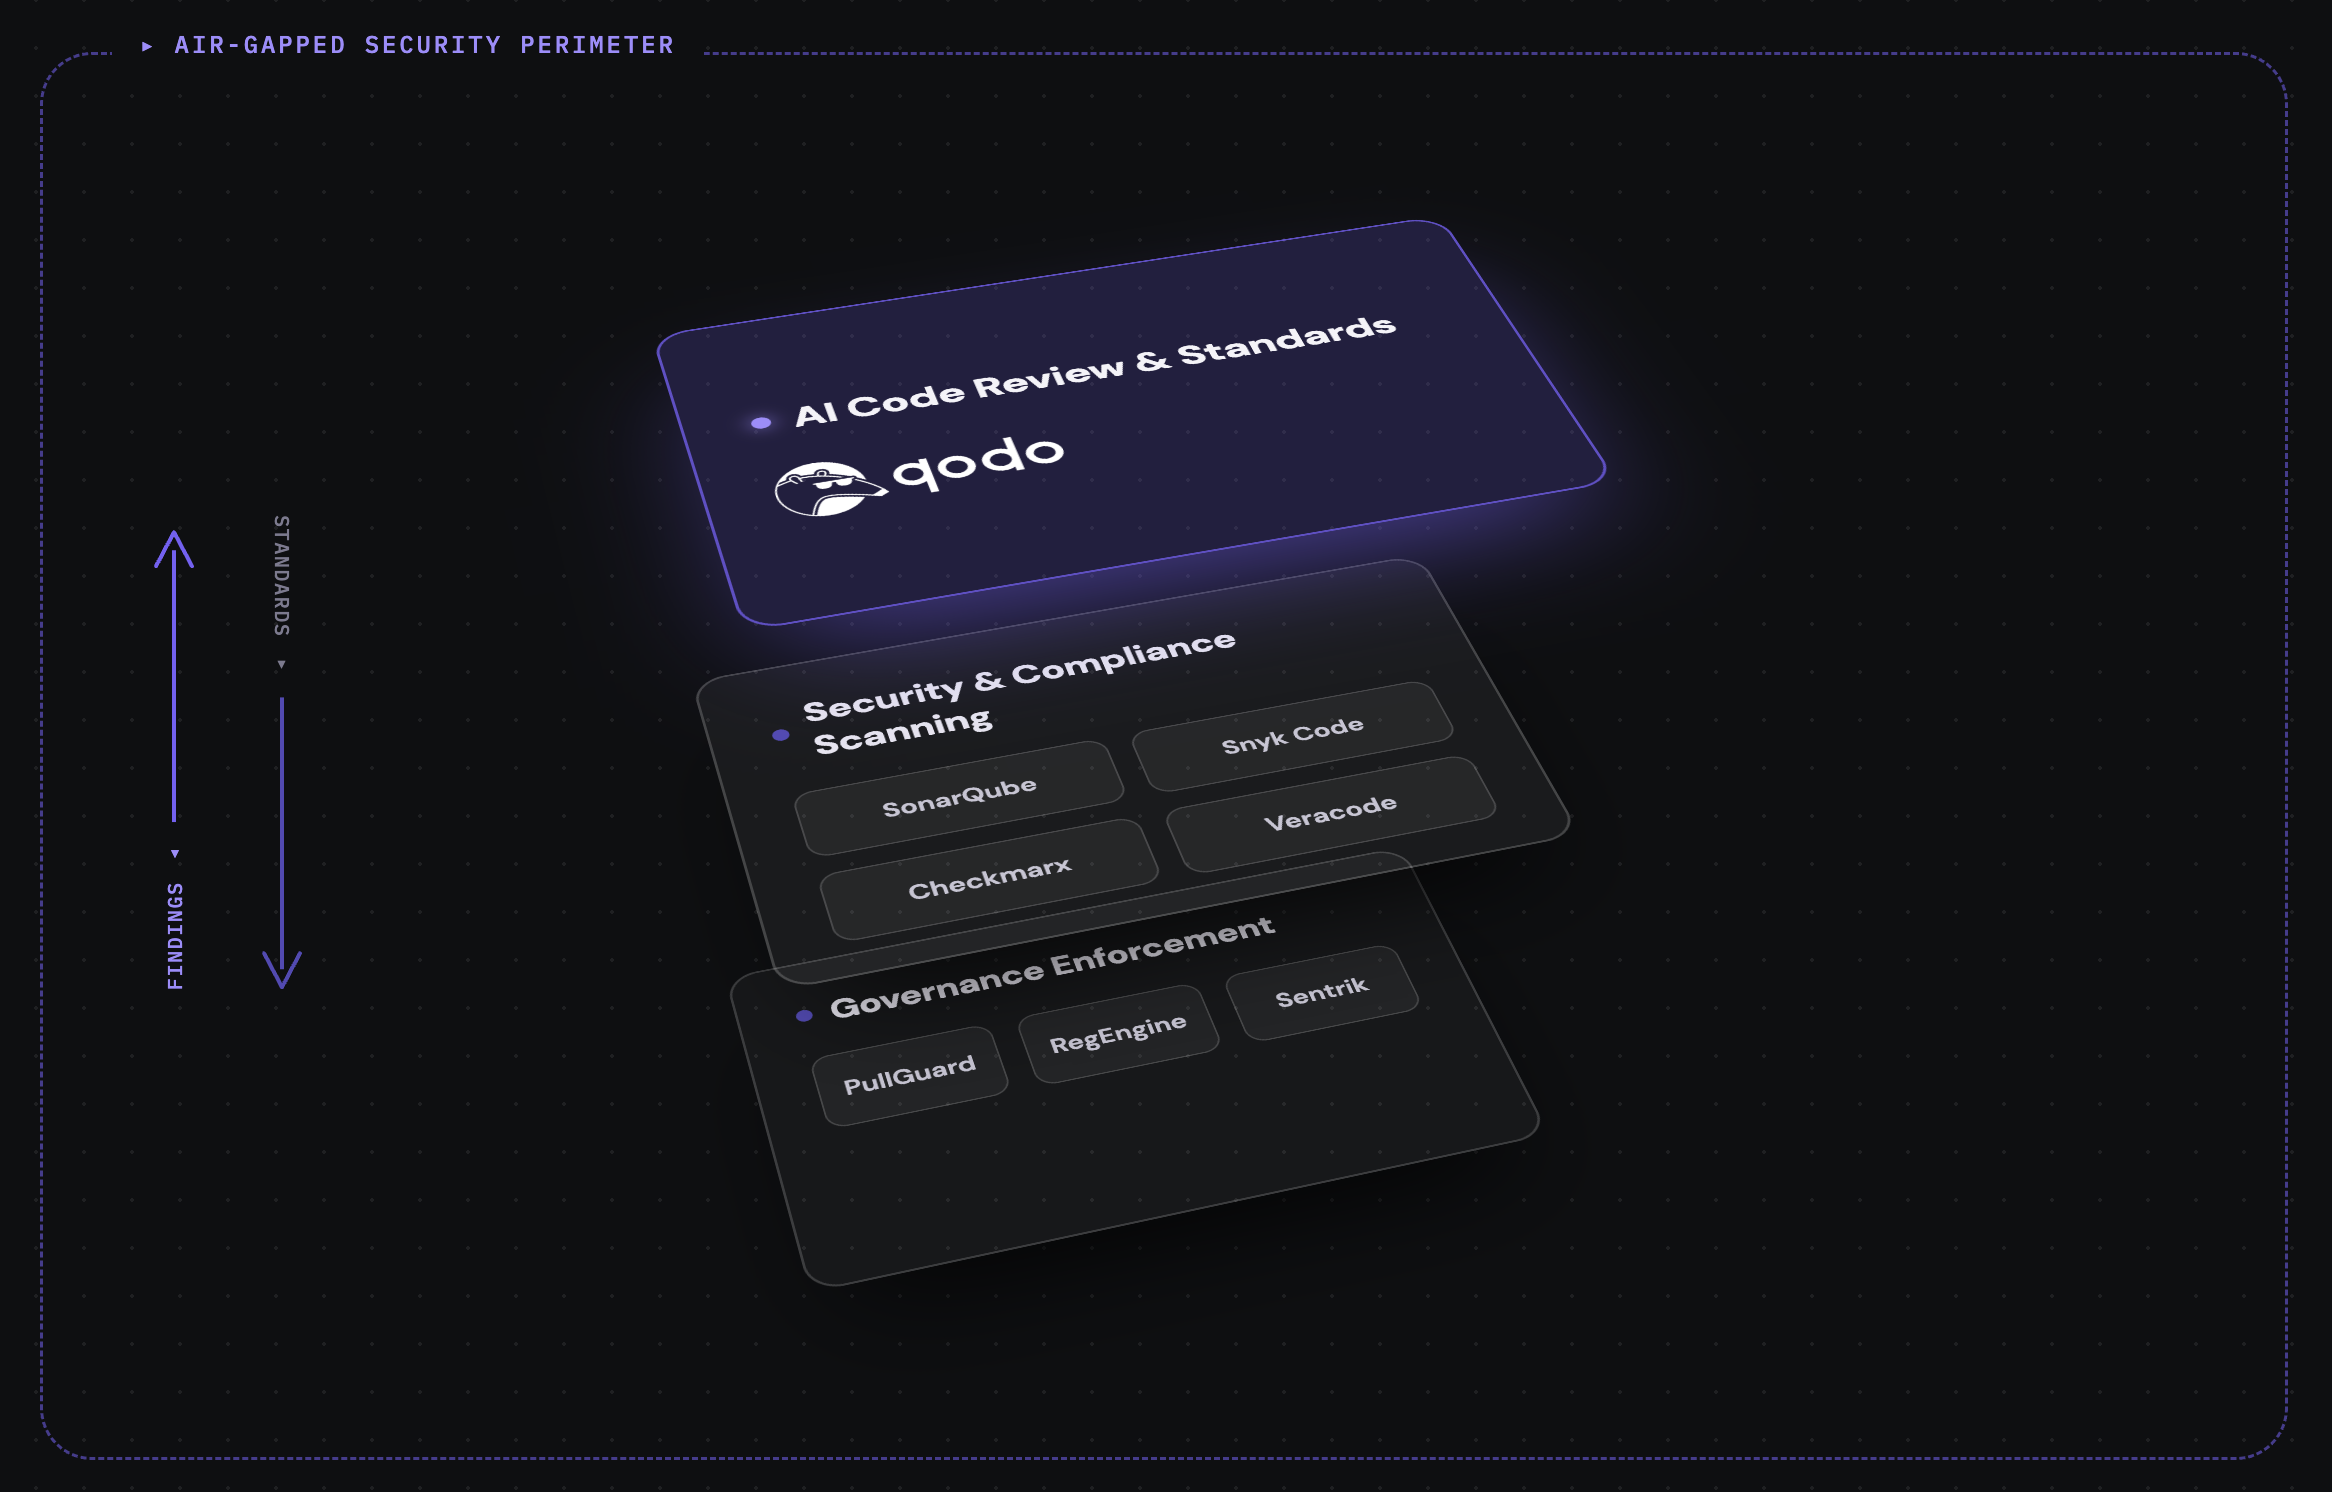This screenshot has width=2332, height=1492.
Task: Click the AIR-GAPPED SECURITY PERIMETER label
Action: click(x=424, y=45)
